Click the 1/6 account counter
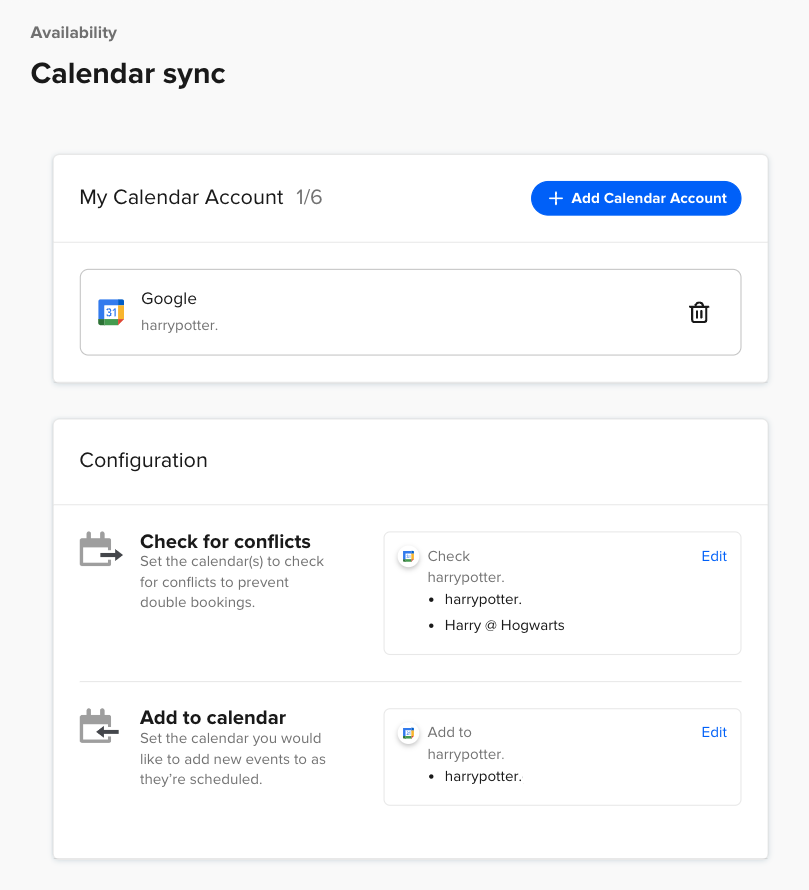Screen dimensions: 809x890 pyautogui.click(x=311, y=197)
